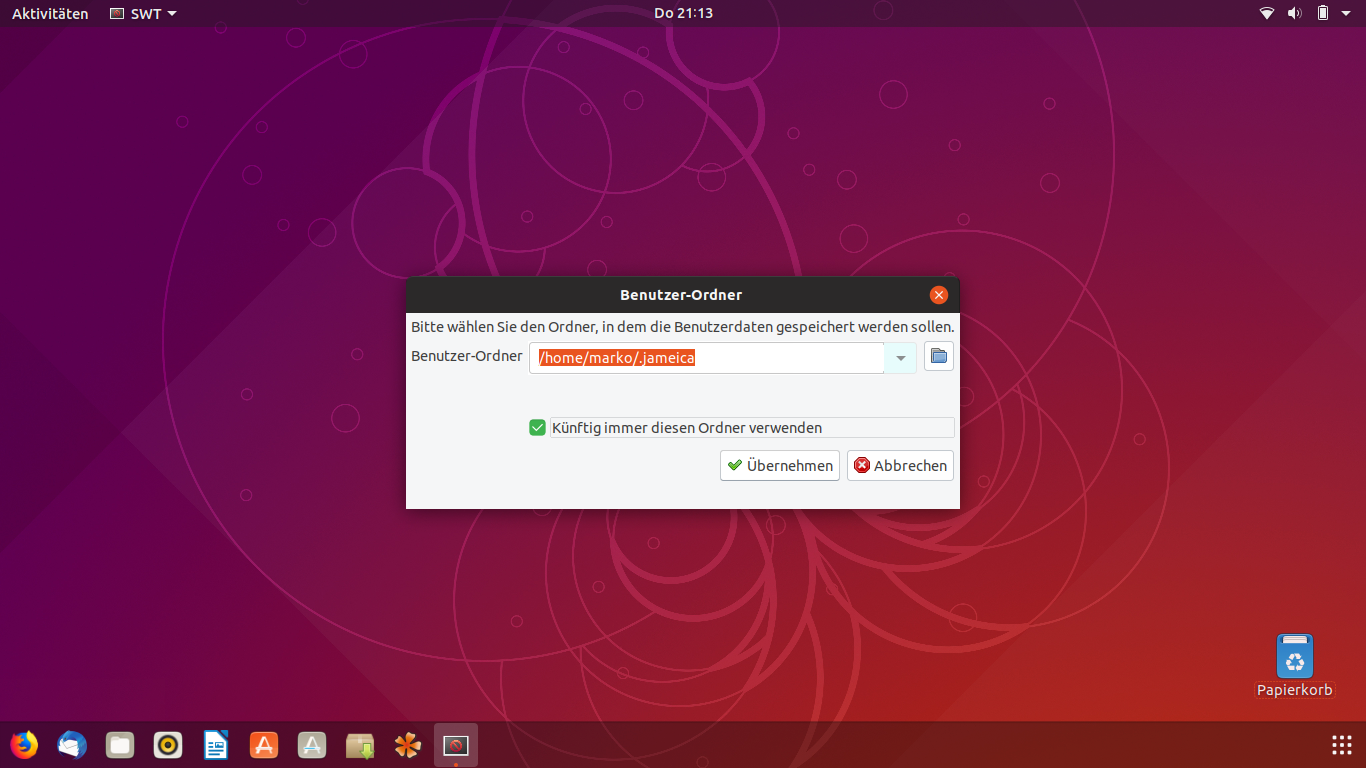Open the SWT application menu

tap(143, 14)
